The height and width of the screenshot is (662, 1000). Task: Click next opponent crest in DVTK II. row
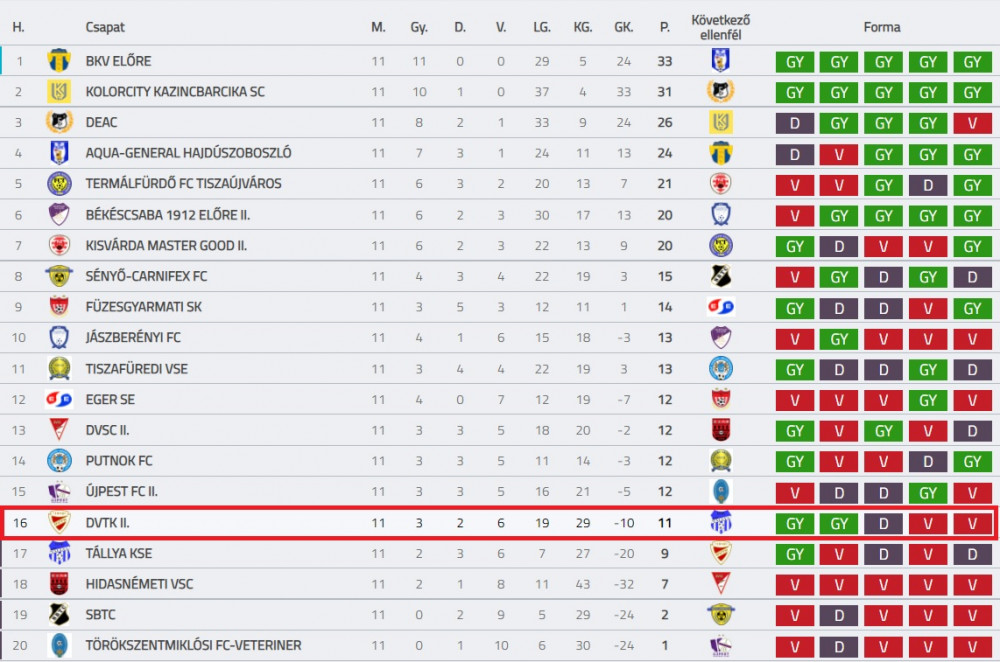(x=720, y=522)
